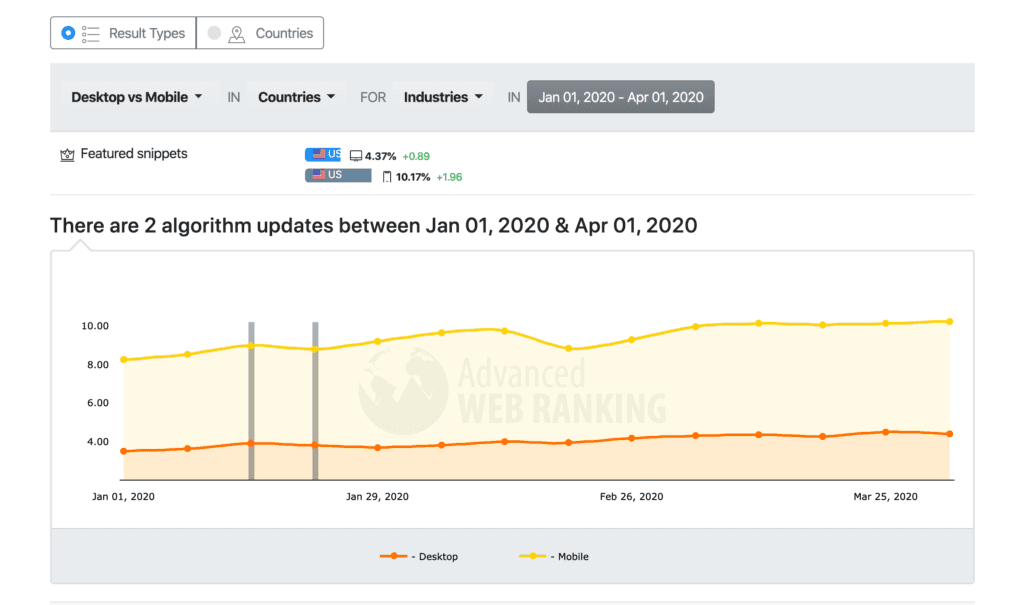The height and width of the screenshot is (605, 1024).
Task: Click the list icon beside Result Types
Action: 90,34
